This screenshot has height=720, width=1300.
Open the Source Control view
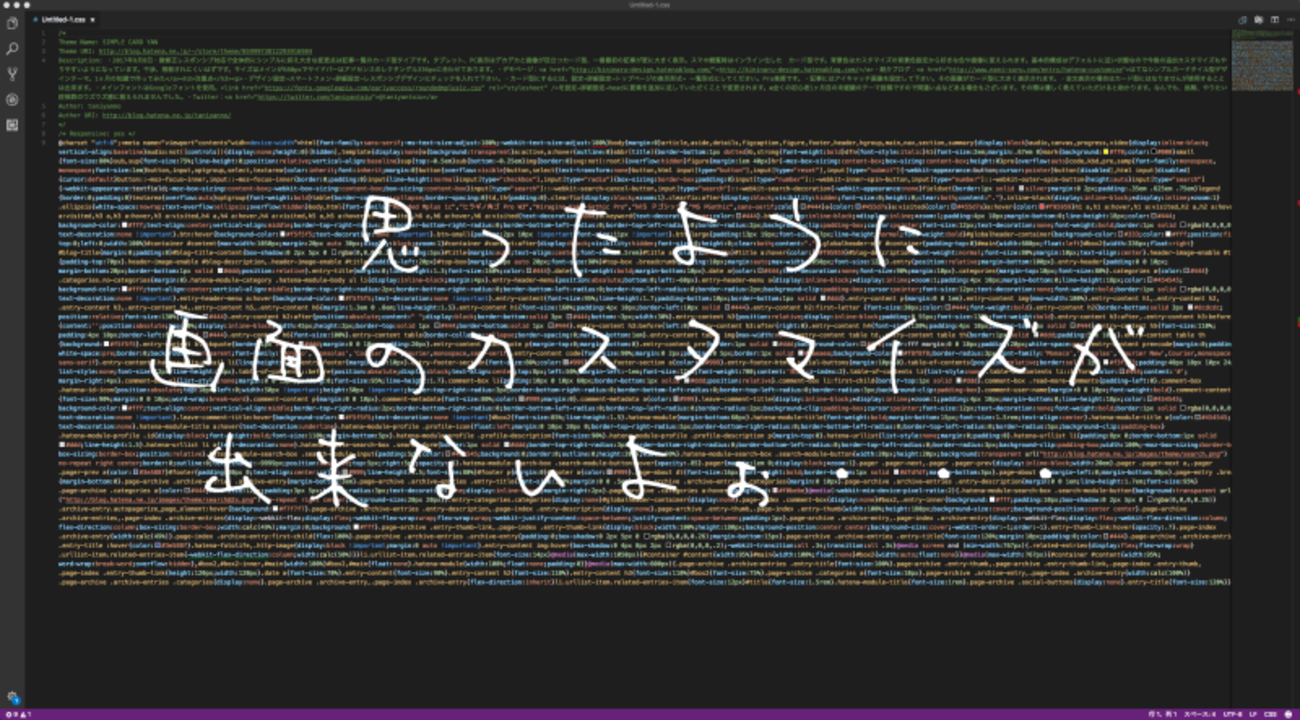pyautogui.click(x=12, y=74)
